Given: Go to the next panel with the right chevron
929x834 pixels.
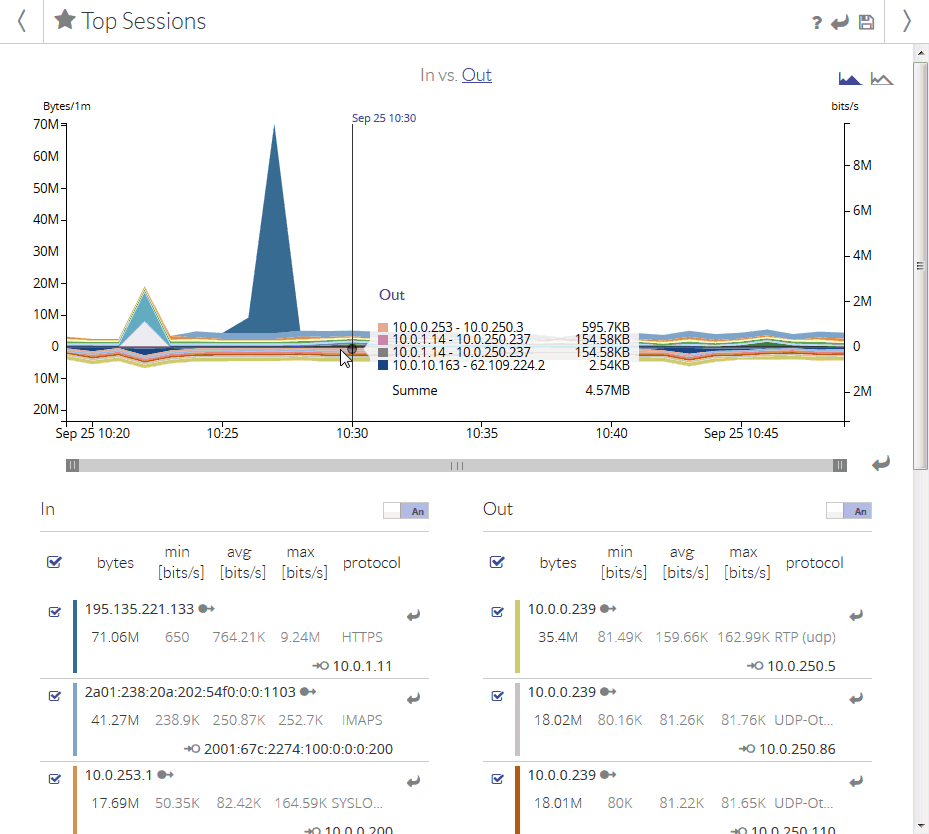Looking at the screenshot, I should coord(907,21).
